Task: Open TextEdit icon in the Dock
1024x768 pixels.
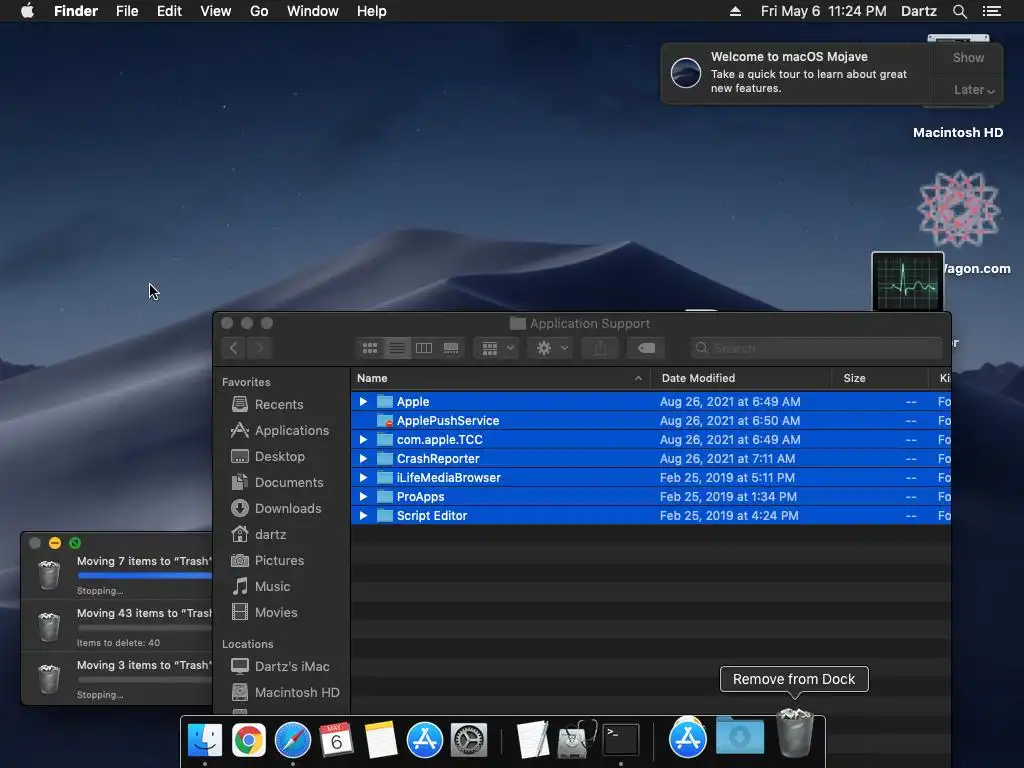Action: click(x=532, y=740)
